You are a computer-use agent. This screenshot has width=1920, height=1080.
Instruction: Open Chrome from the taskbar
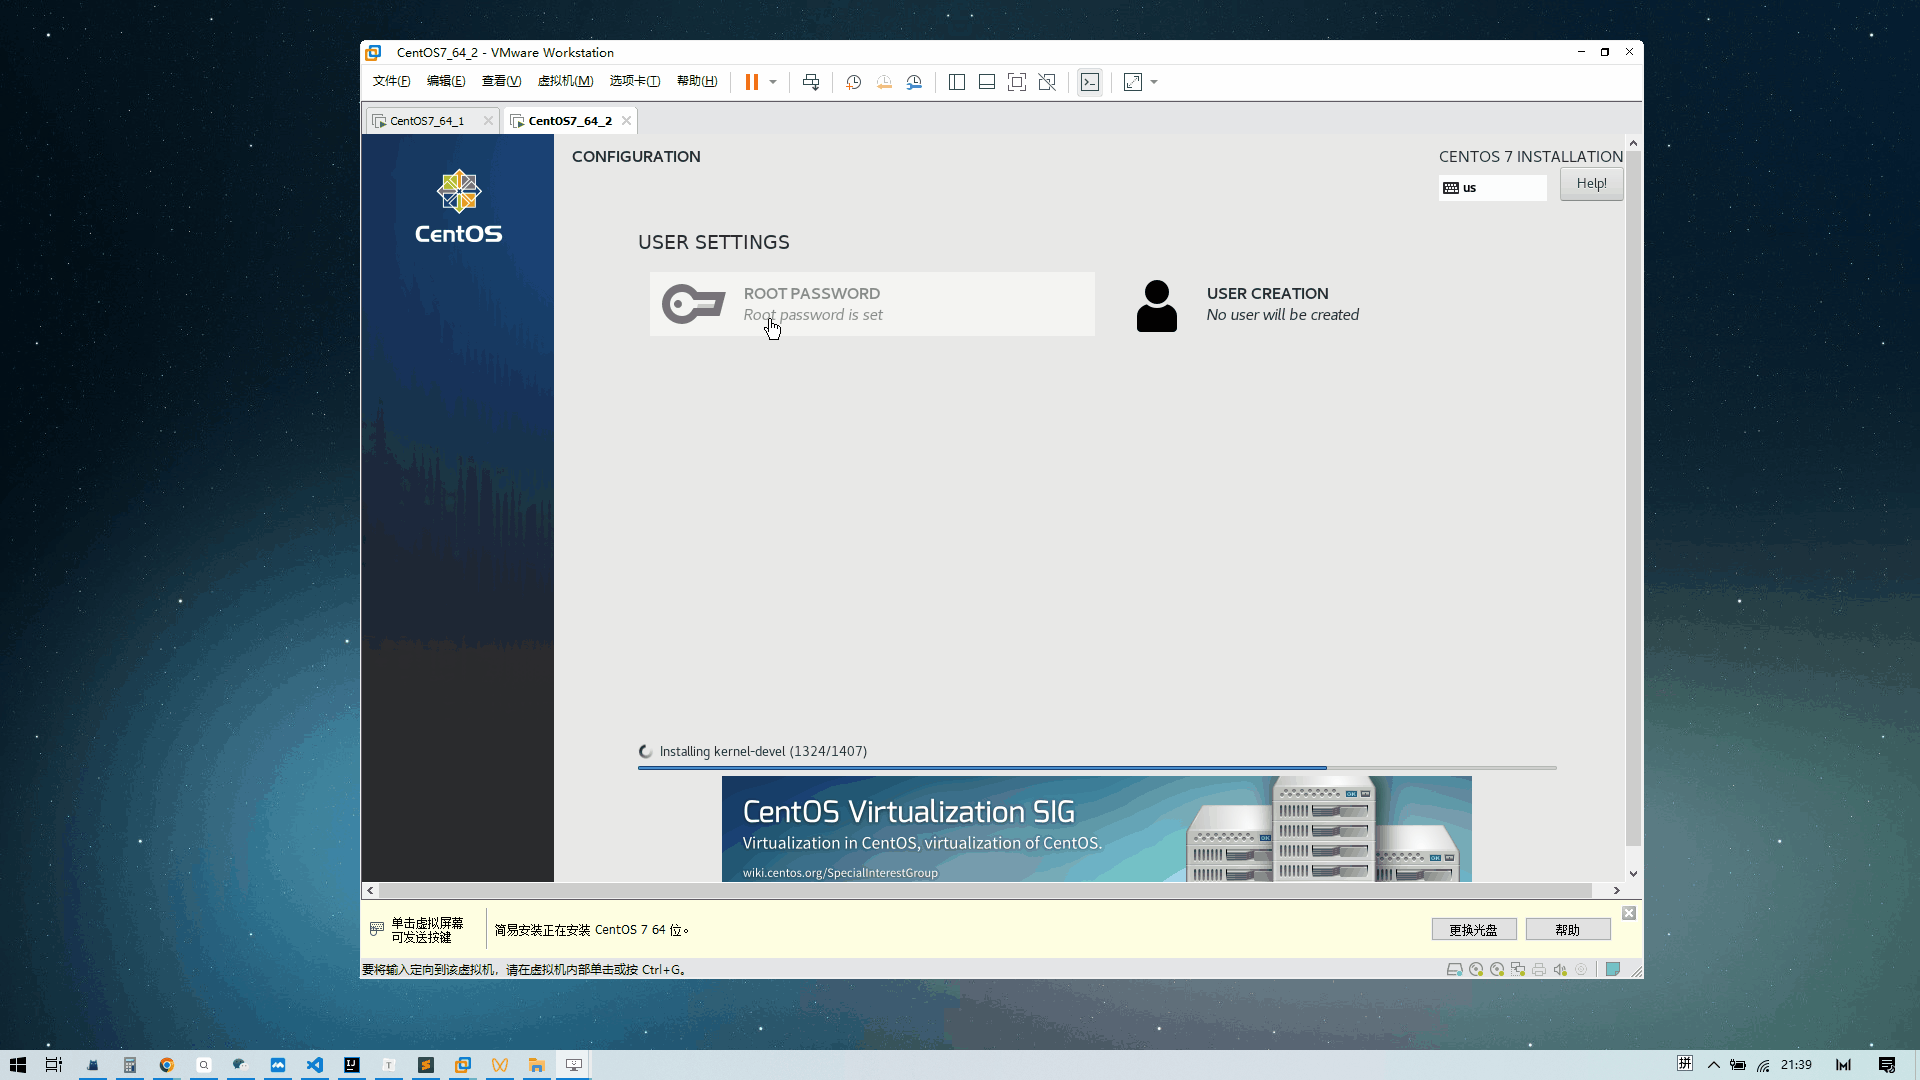pyautogui.click(x=166, y=1065)
